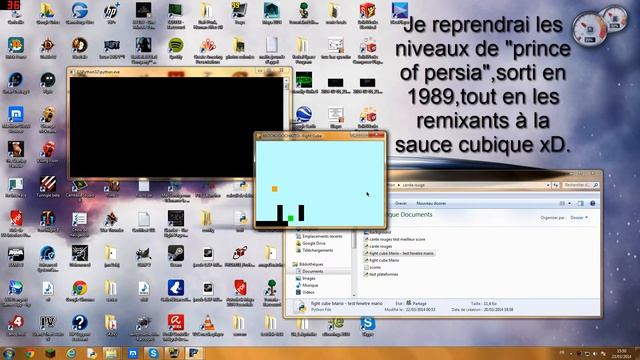640x360 pixels.
Task: Click the Windows Start orb
Action: (9, 353)
